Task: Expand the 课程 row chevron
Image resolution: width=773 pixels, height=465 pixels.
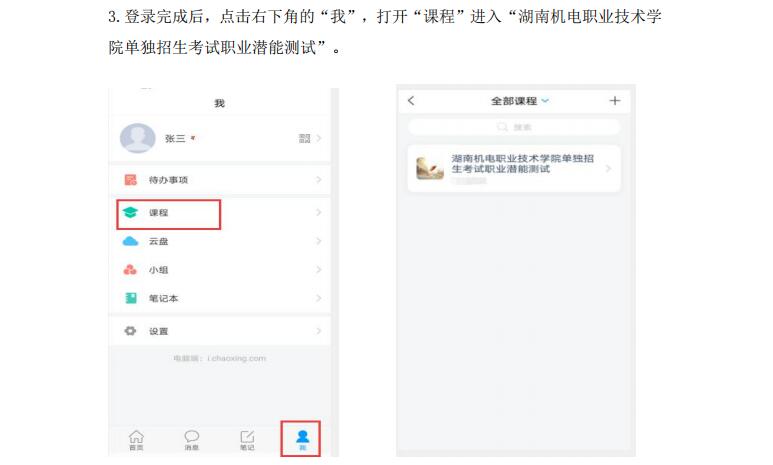Action: pos(318,213)
